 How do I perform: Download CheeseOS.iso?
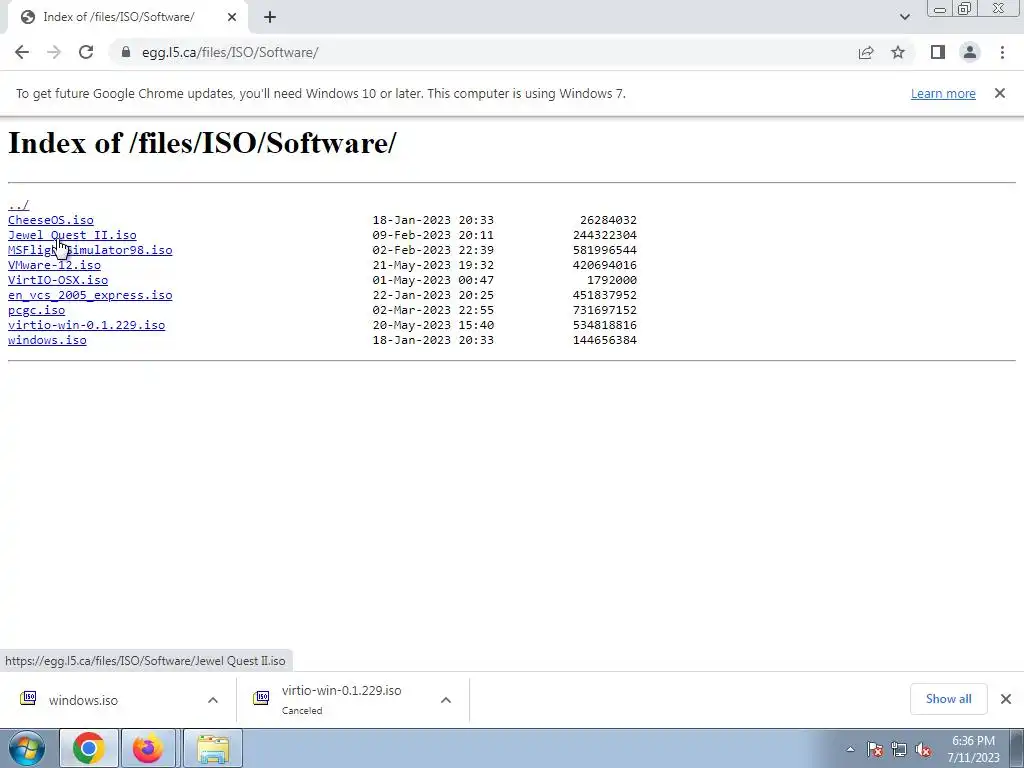coord(50,220)
